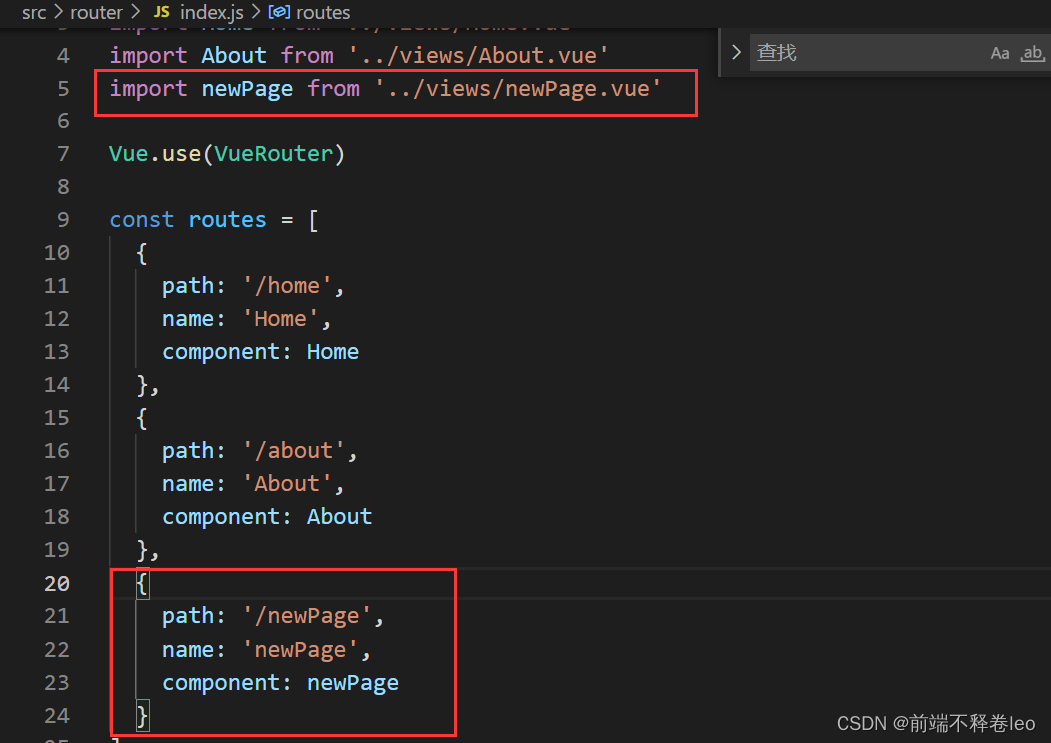Image resolution: width=1051 pixels, height=743 pixels.
Task: Click the newPage component reference on line 23
Action: click(352, 682)
